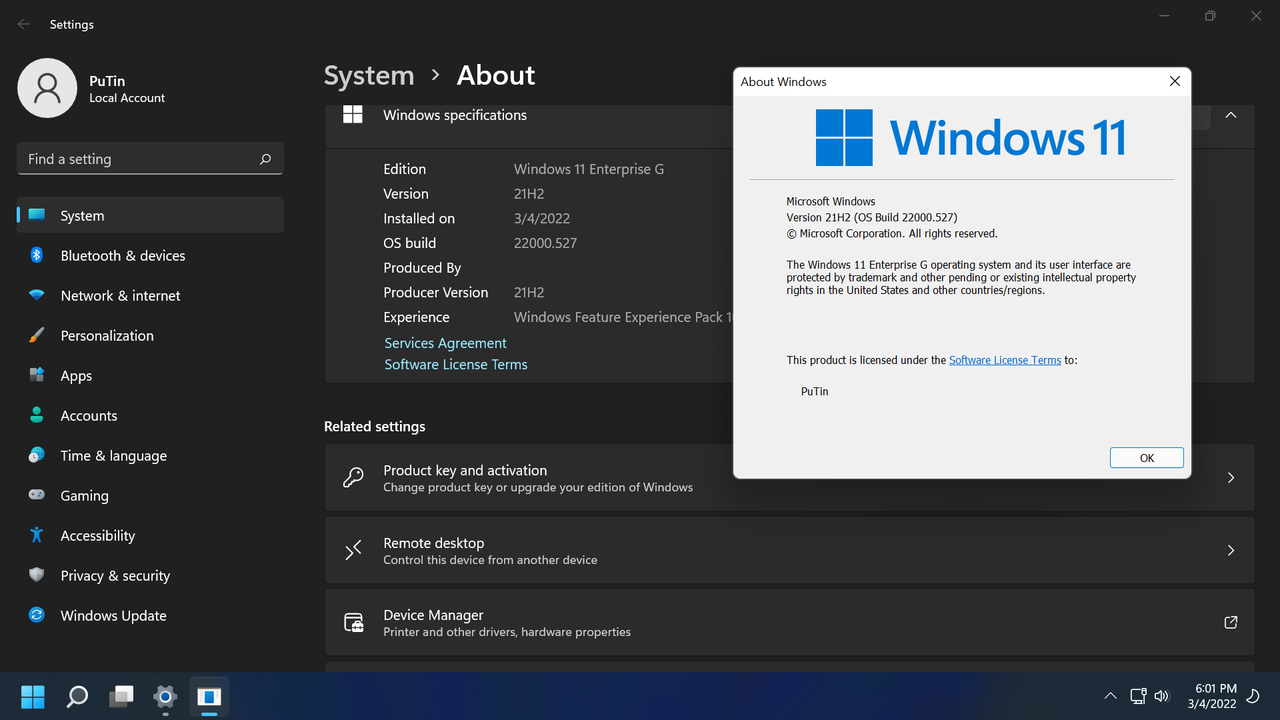
Task: Open Privacy & security settings
Action: coord(150,575)
